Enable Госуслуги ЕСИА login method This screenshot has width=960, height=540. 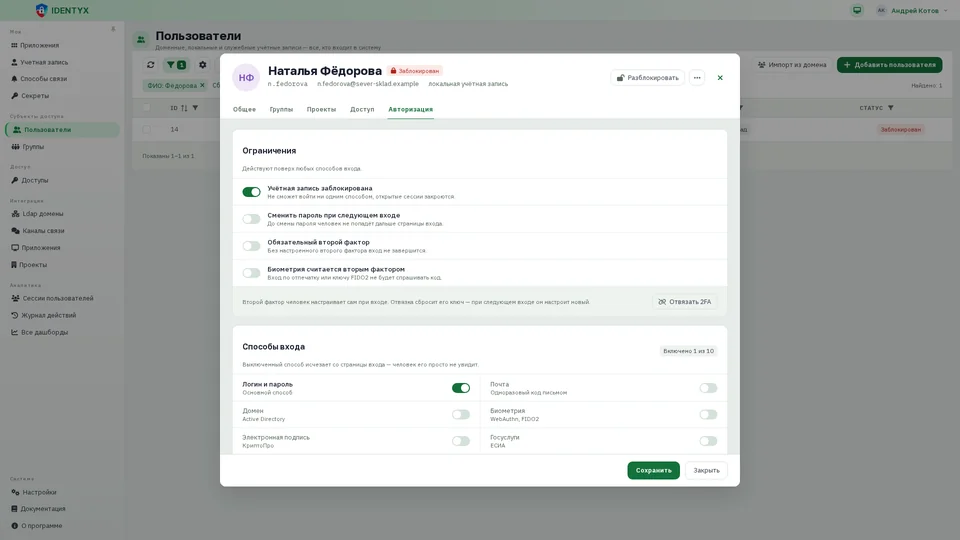[708, 441]
